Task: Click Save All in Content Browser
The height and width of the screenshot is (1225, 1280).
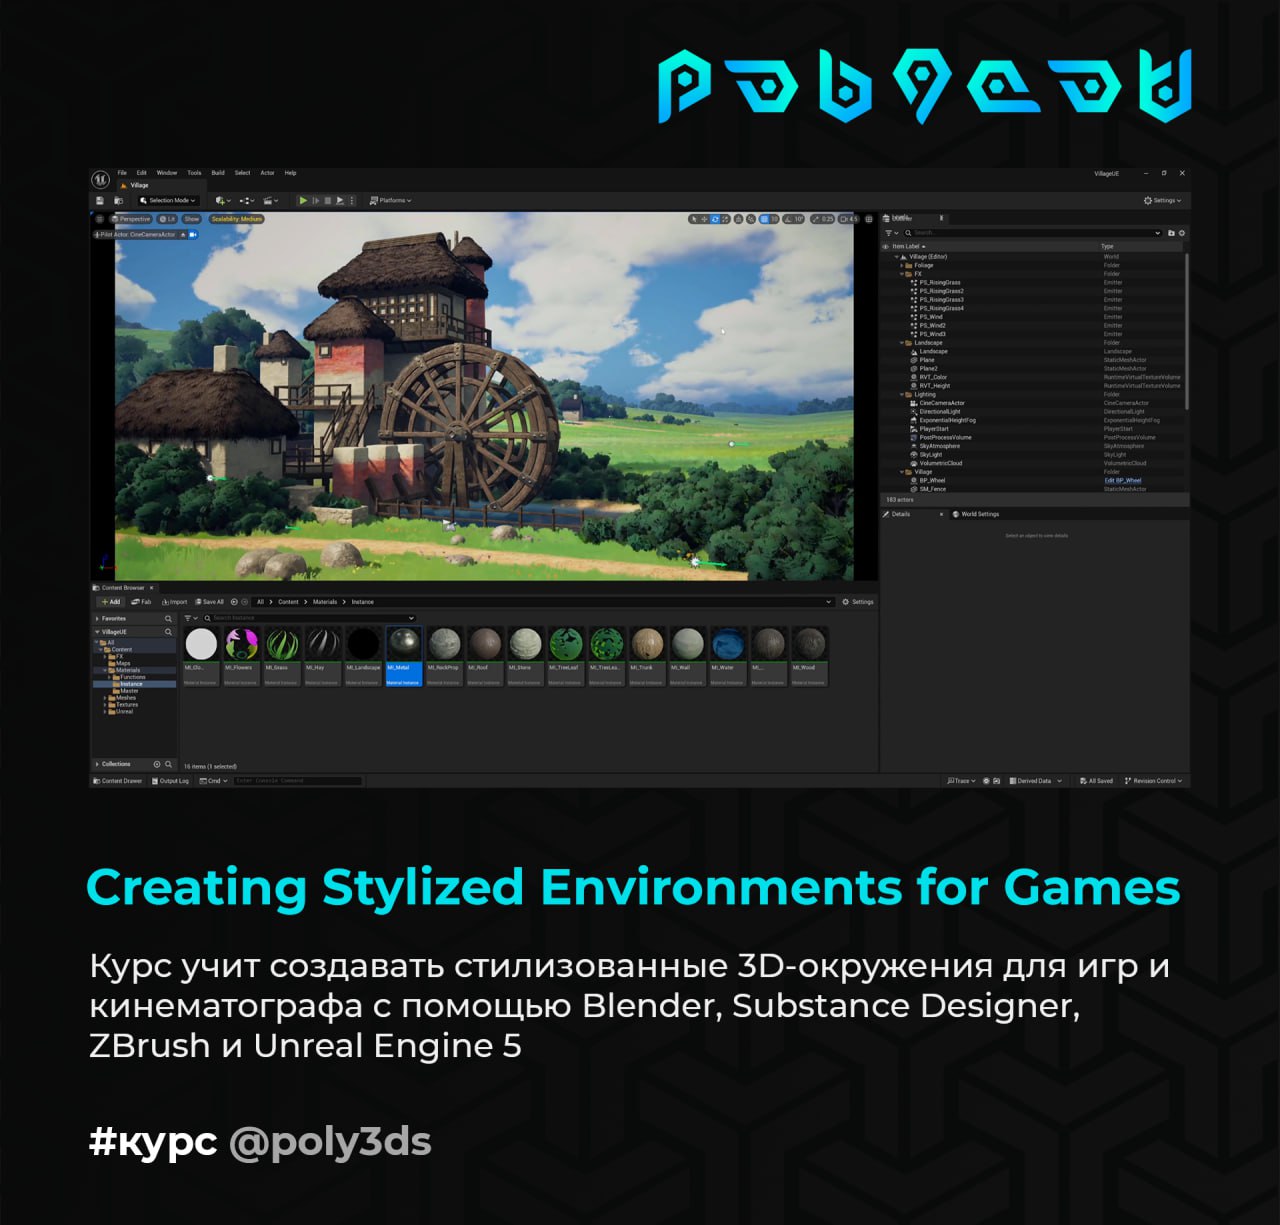Action: [209, 602]
